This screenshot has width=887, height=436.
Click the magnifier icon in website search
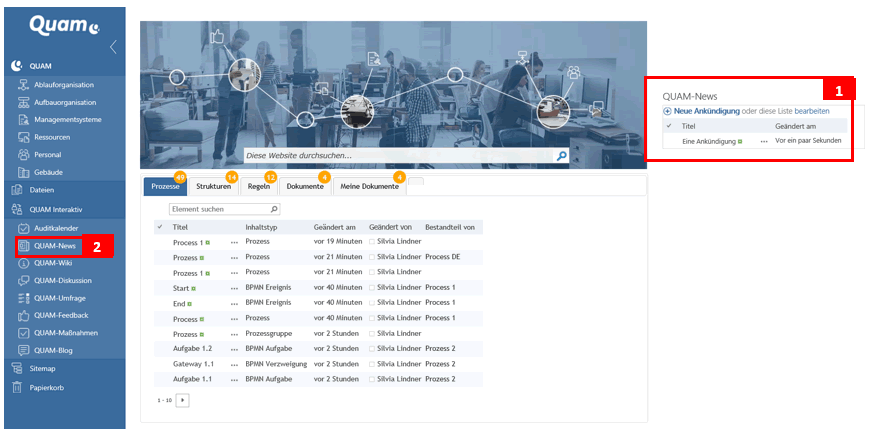[x=561, y=156]
